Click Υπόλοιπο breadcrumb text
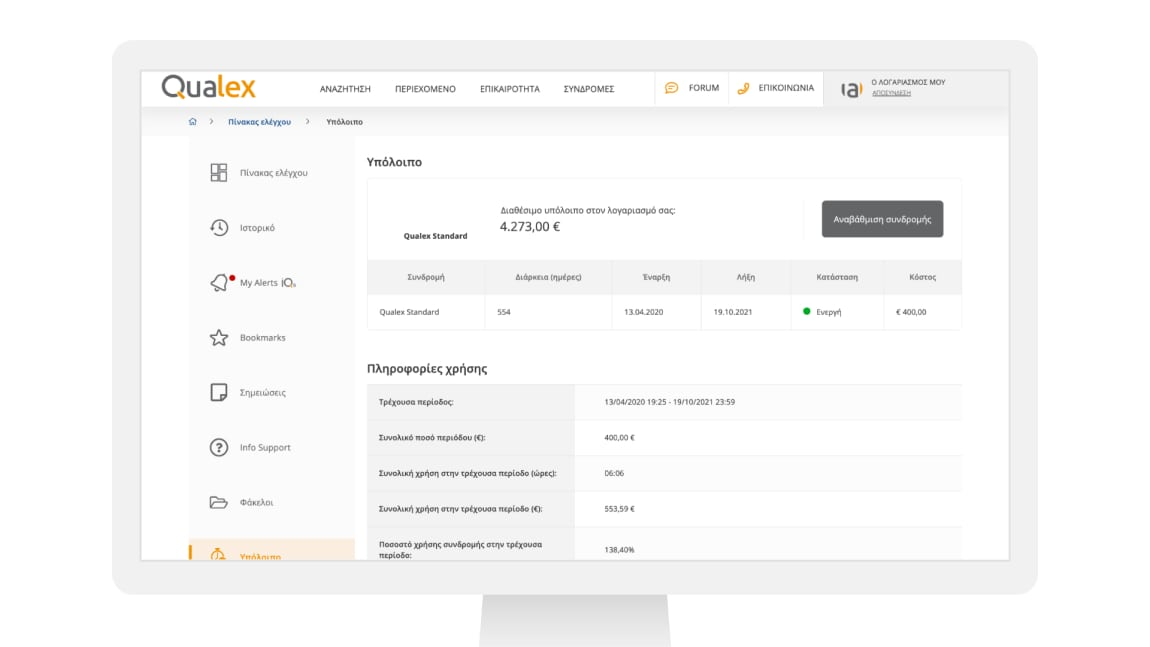The width and height of the screenshot is (1150, 647). 344,122
